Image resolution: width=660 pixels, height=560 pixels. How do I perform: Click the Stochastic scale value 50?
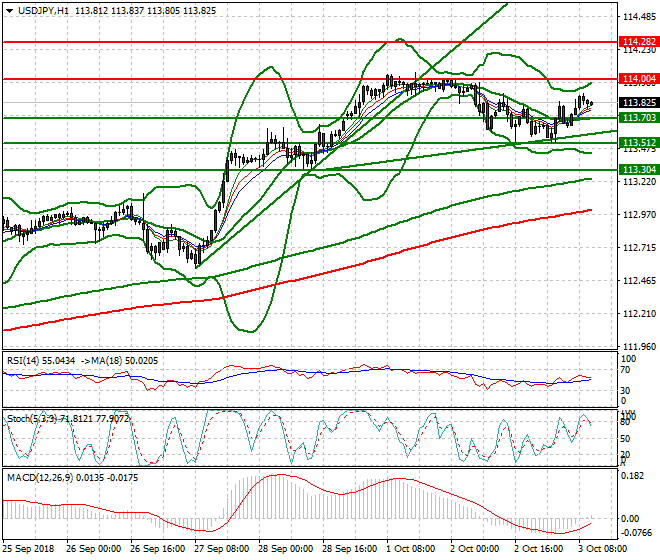[x=625, y=439]
